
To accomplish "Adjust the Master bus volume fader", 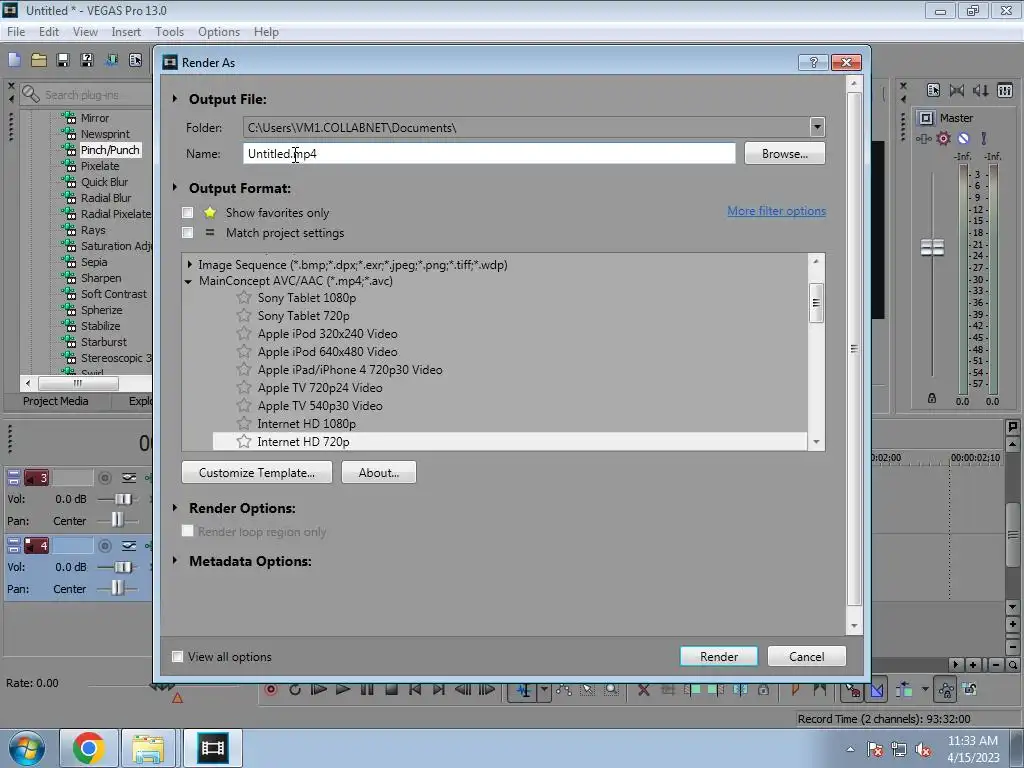I will click(x=932, y=248).
